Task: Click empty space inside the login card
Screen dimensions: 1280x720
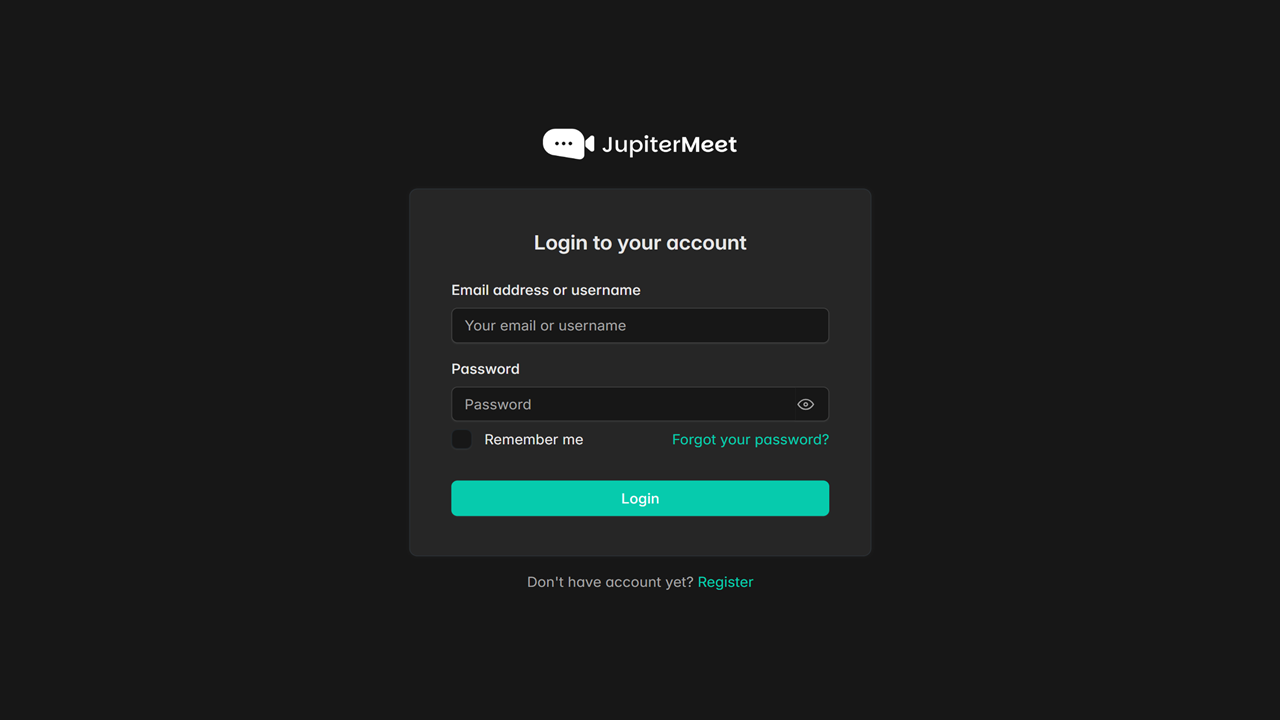Action: (x=640, y=535)
